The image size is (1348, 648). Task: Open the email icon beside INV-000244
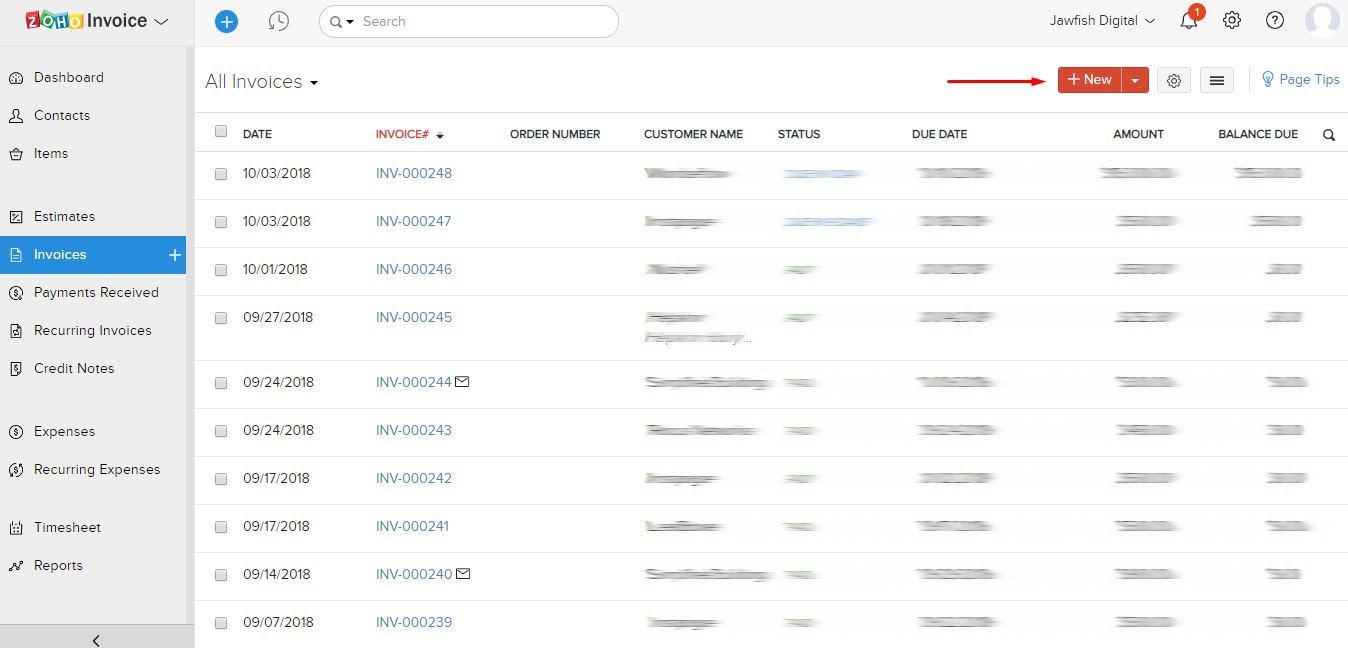[x=462, y=380]
